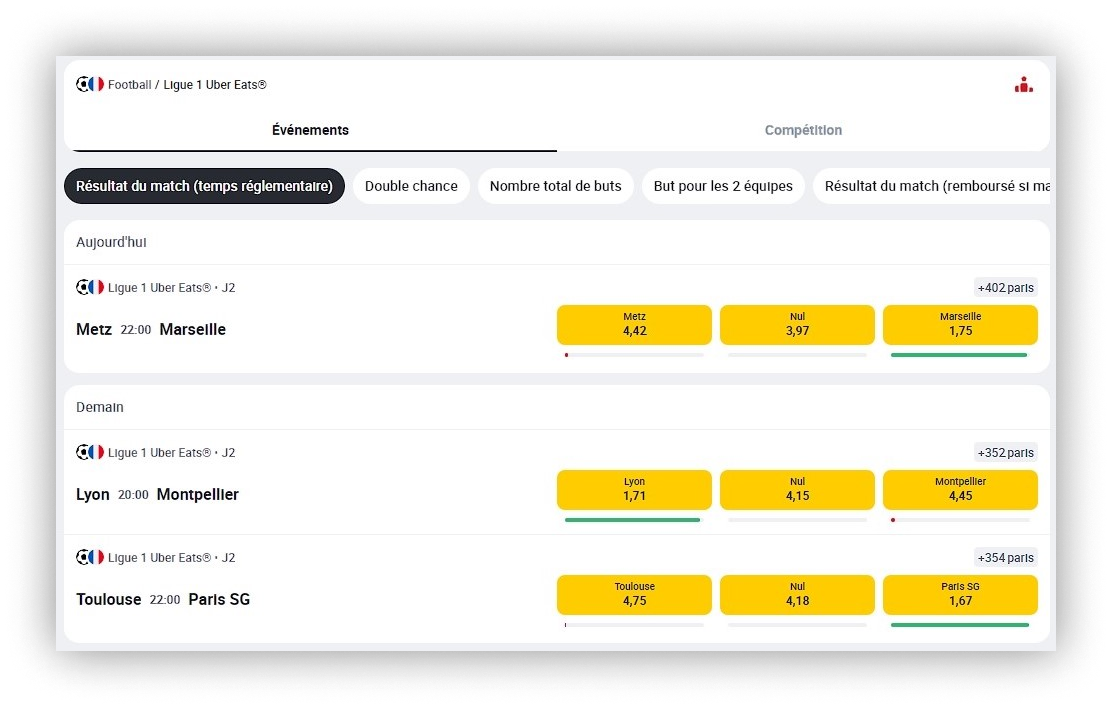Select the Événements tab
The height and width of the screenshot is (707, 1112).
click(310, 130)
